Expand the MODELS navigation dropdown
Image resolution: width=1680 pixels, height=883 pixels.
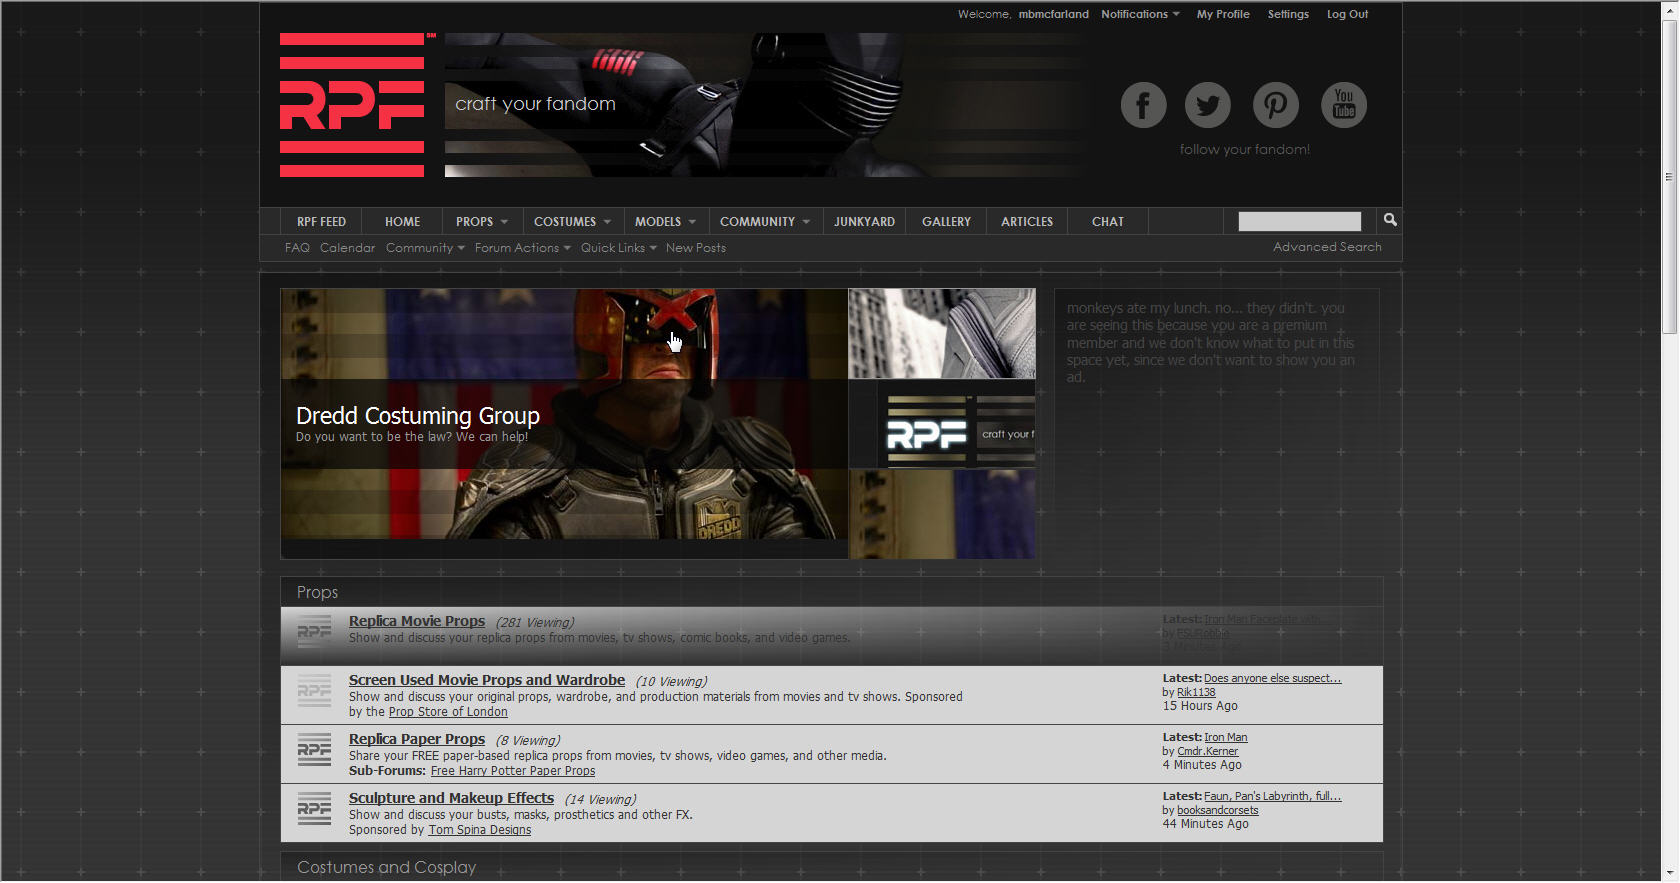(x=665, y=222)
